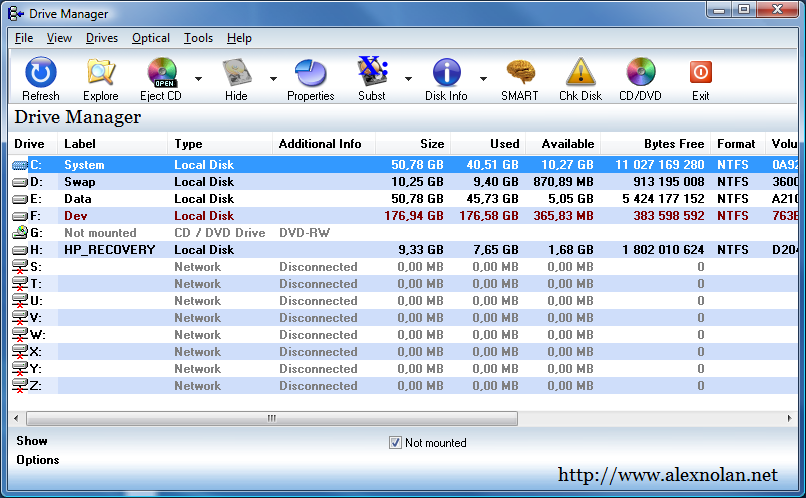Open CD/DVD tools icon
The height and width of the screenshot is (498, 806).
tap(640, 72)
